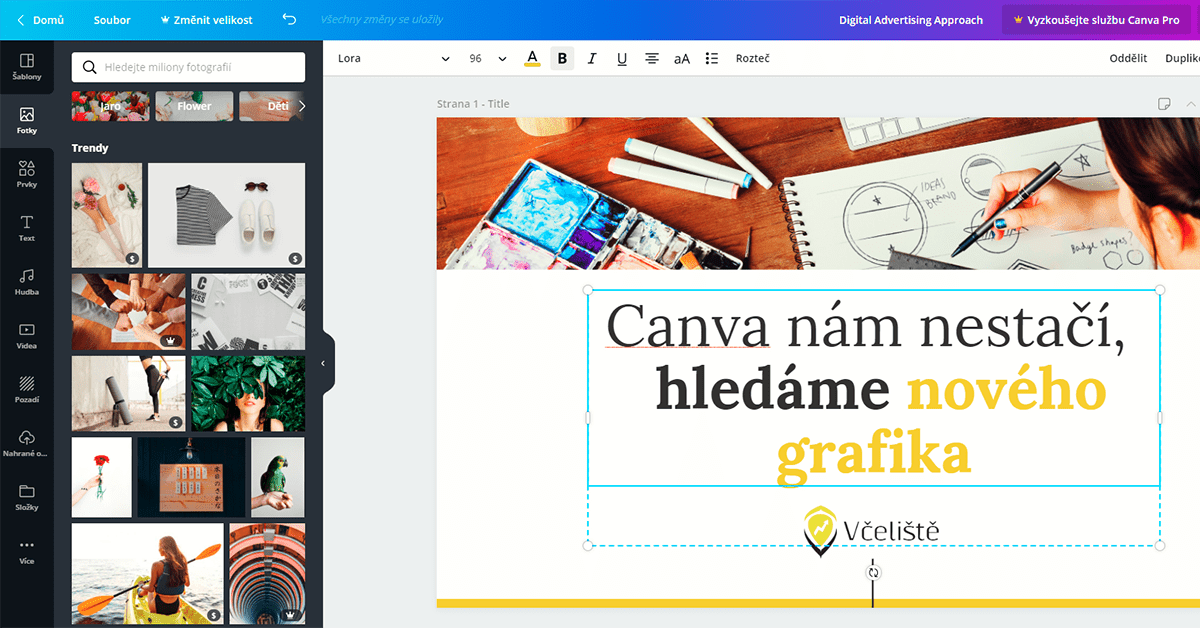Collapse the side photo panel
This screenshot has height=628, width=1200.
tap(323, 364)
